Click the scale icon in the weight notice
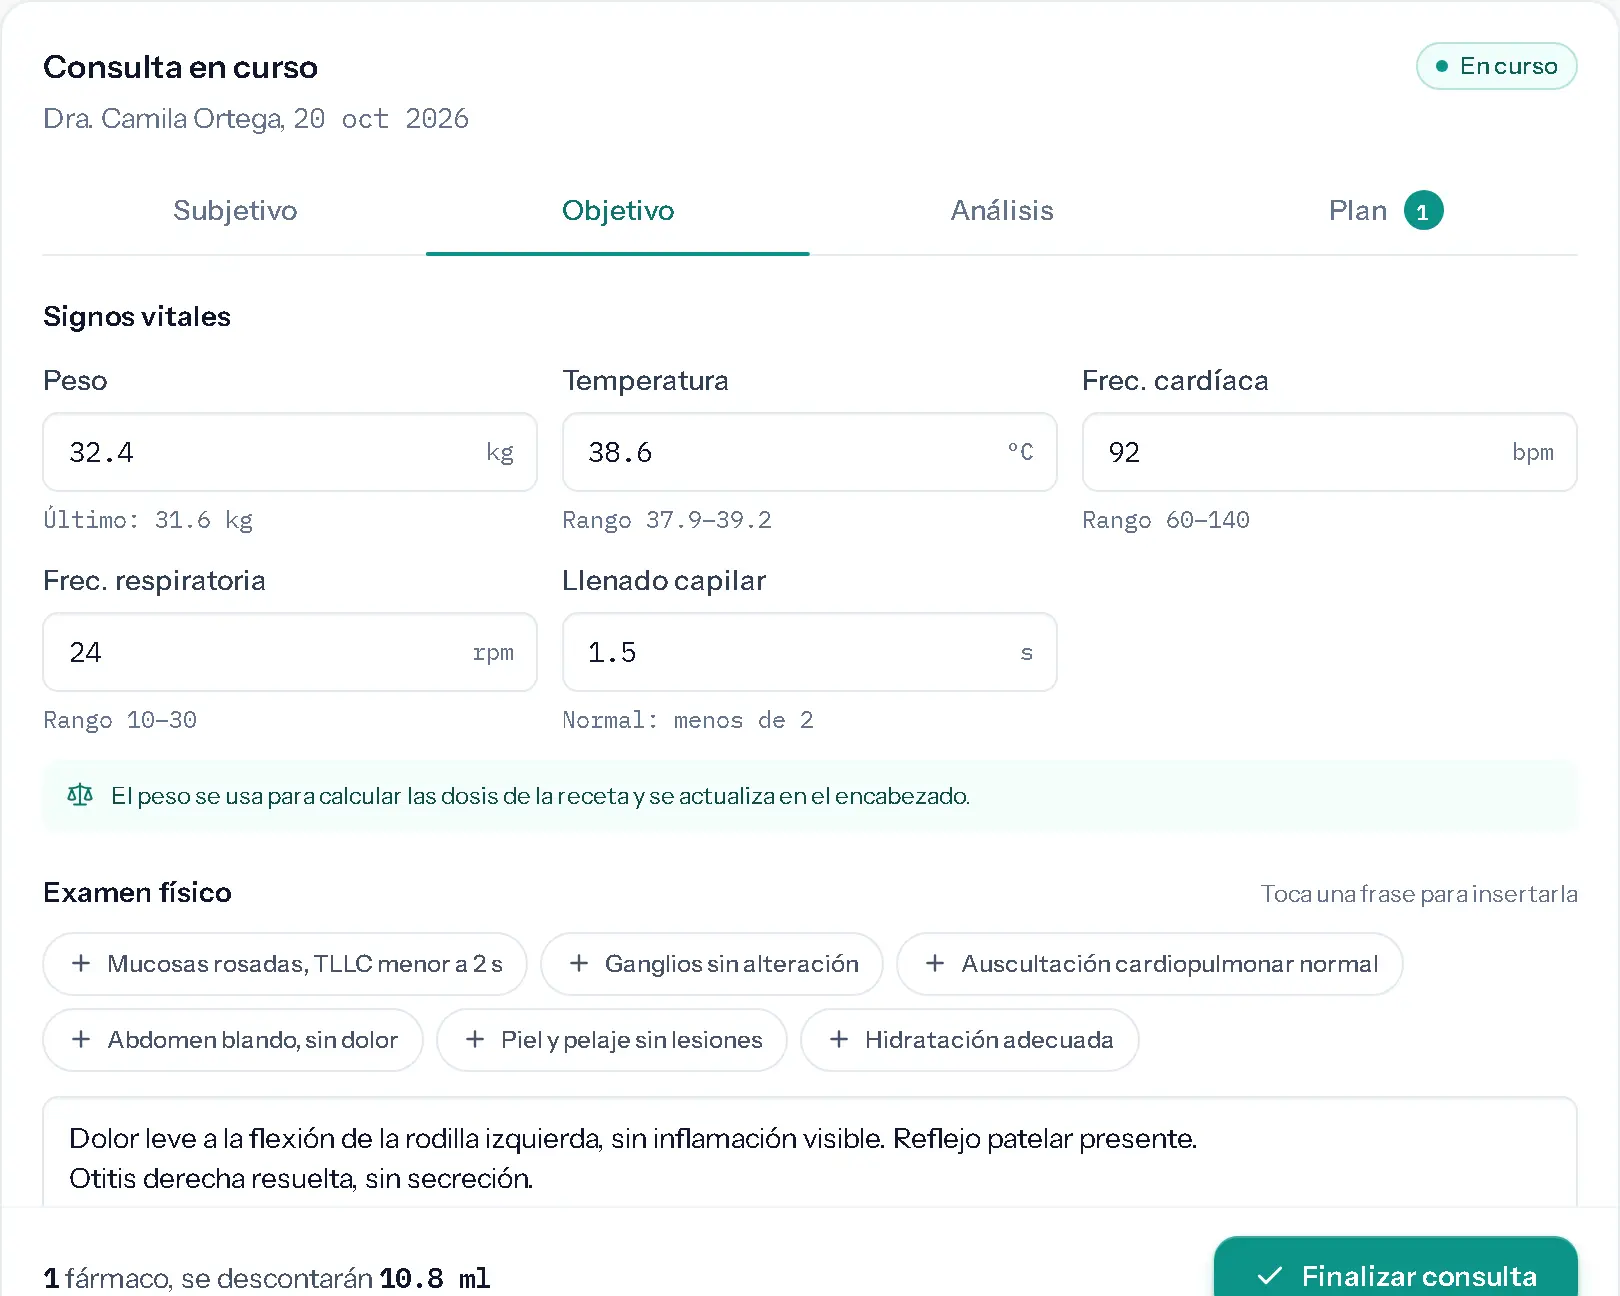1620x1296 pixels. (x=80, y=795)
